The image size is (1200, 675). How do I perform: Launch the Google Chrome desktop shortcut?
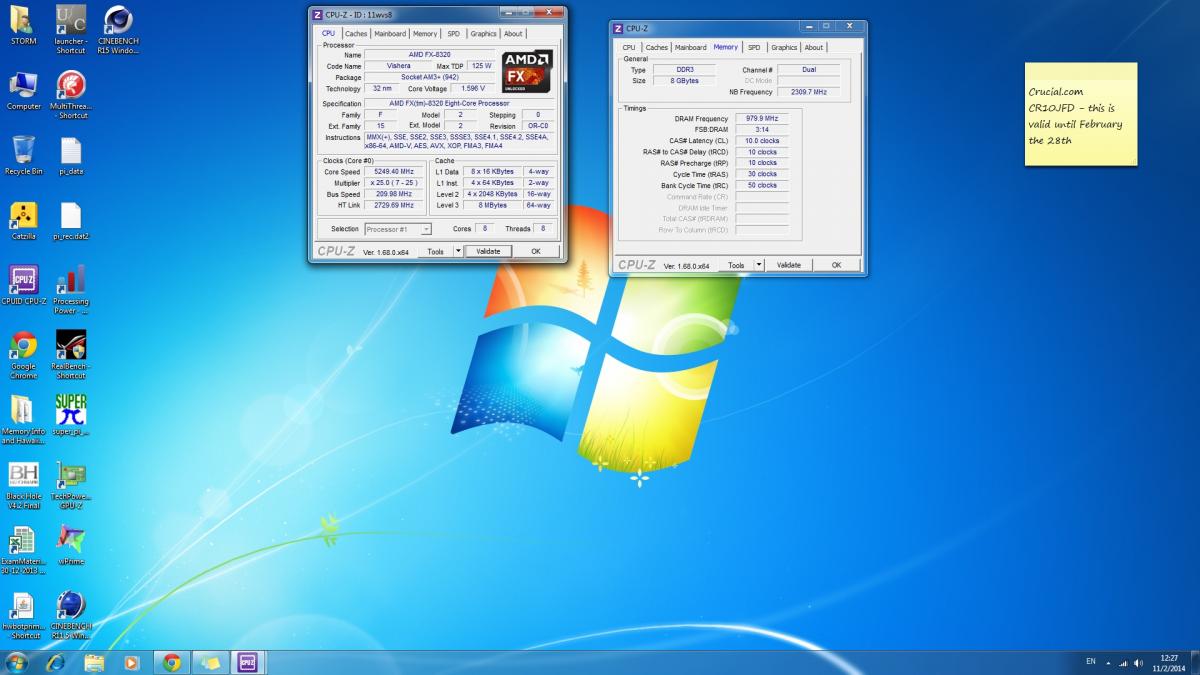click(23, 354)
